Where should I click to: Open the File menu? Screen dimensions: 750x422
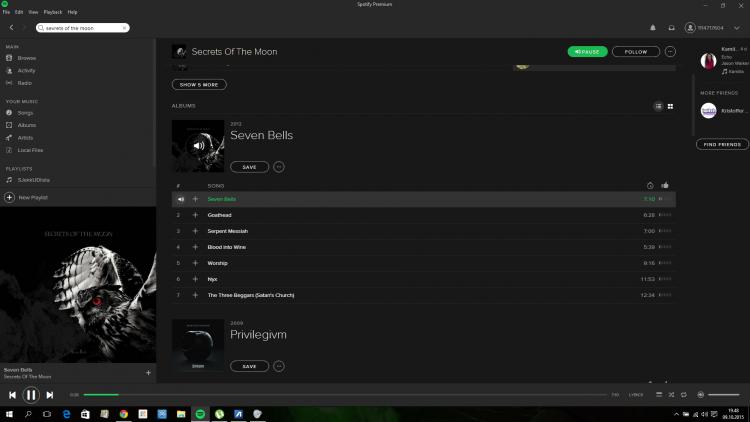click(6, 12)
